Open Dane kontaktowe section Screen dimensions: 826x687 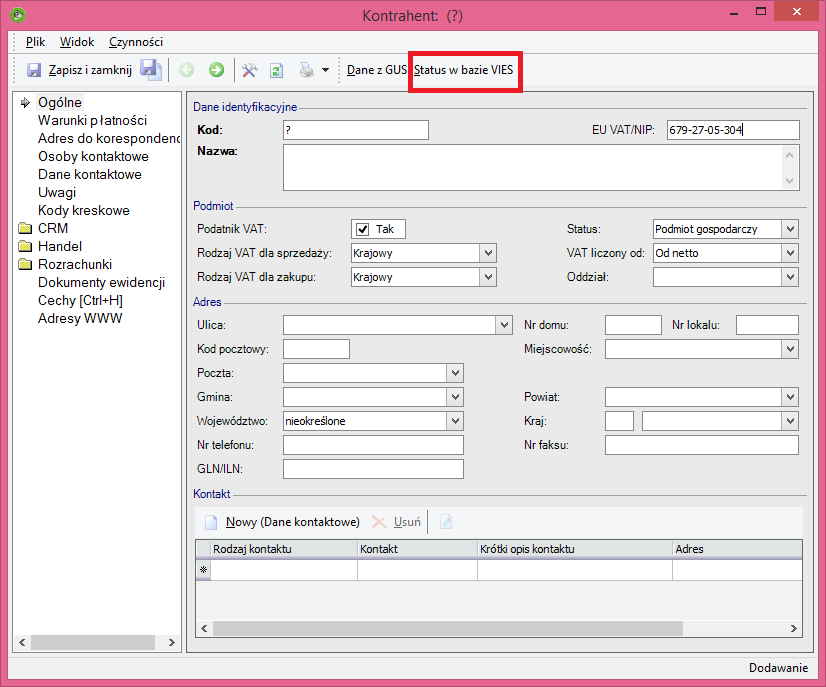(x=90, y=174)
